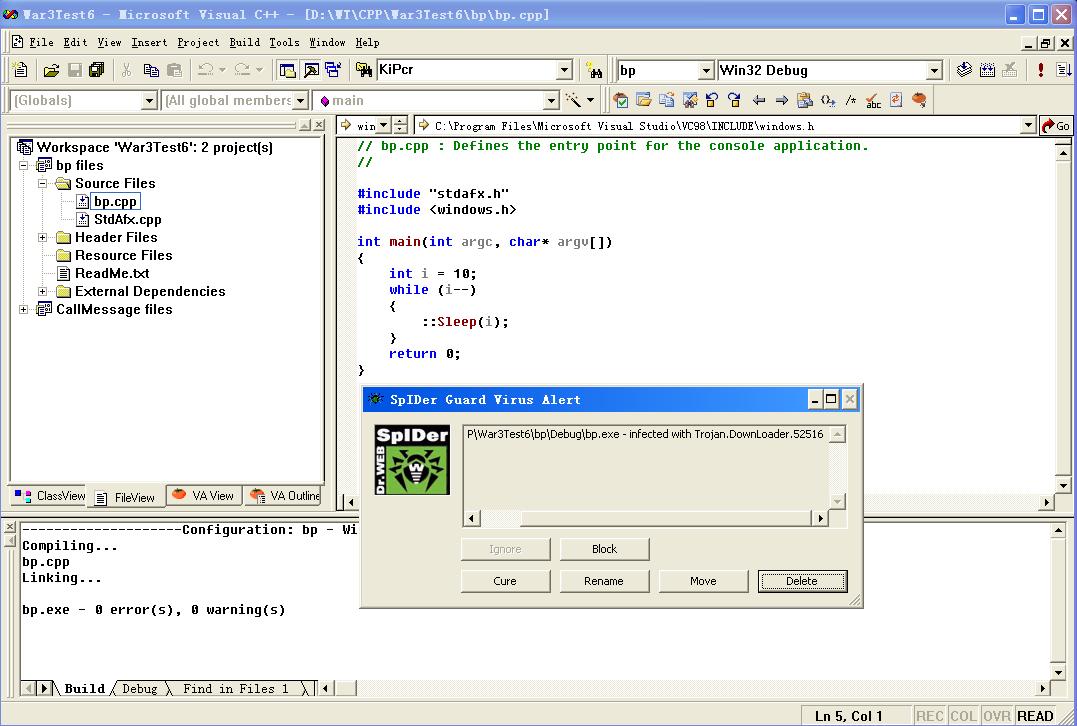Click the Go button next to path box
1077x726 pixels.
(1056, 126)
